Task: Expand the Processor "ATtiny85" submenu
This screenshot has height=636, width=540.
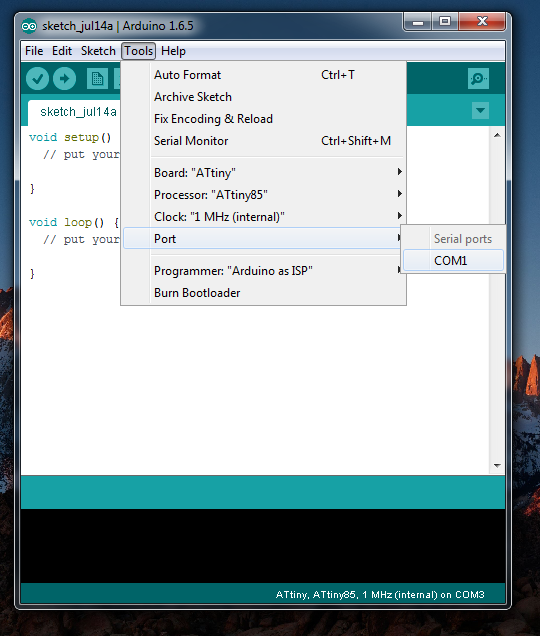Action: pos(265,195)
